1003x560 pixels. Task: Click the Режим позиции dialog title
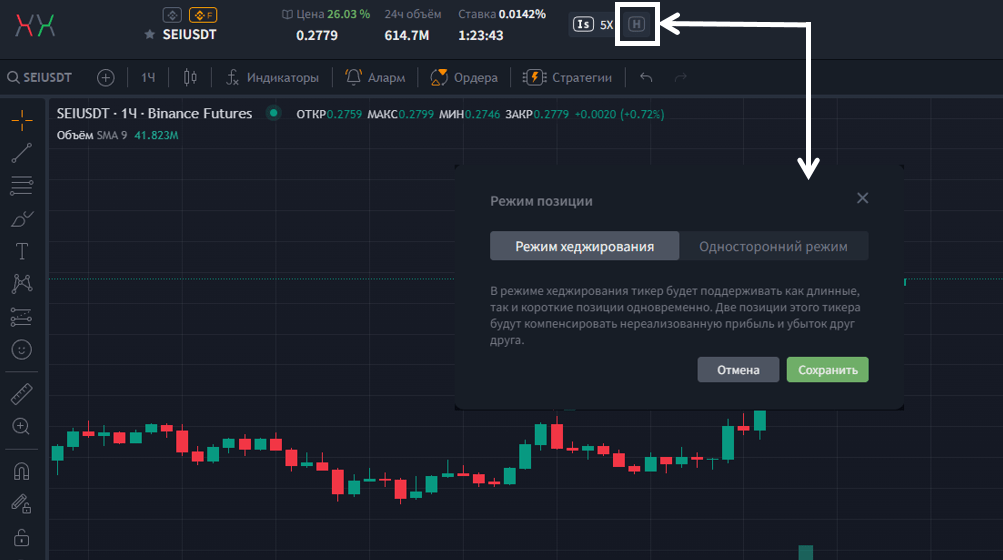pyautogui.click(x=541, y=201)
